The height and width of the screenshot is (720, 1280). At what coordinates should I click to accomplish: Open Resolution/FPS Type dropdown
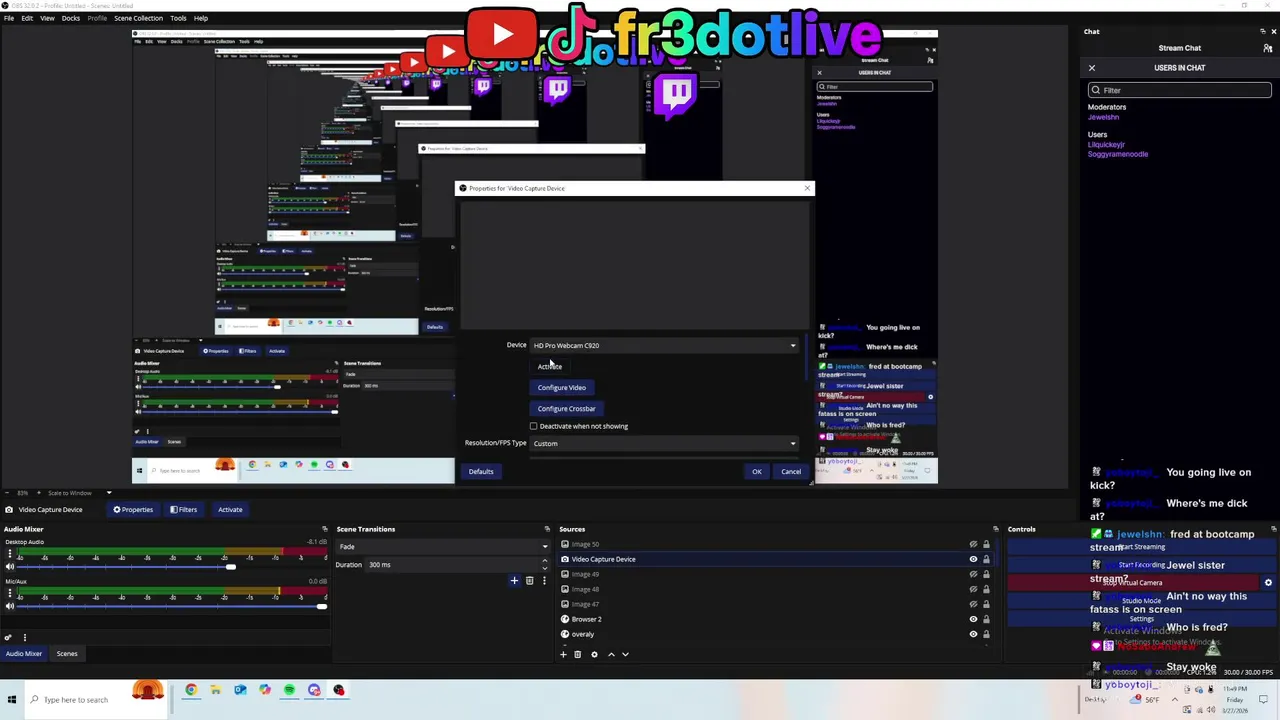click(x=664, y=443)
